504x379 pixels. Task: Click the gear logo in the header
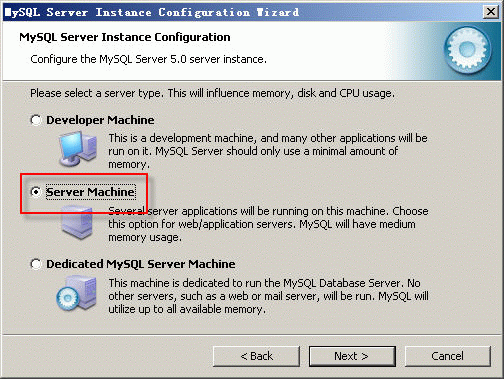467,49
